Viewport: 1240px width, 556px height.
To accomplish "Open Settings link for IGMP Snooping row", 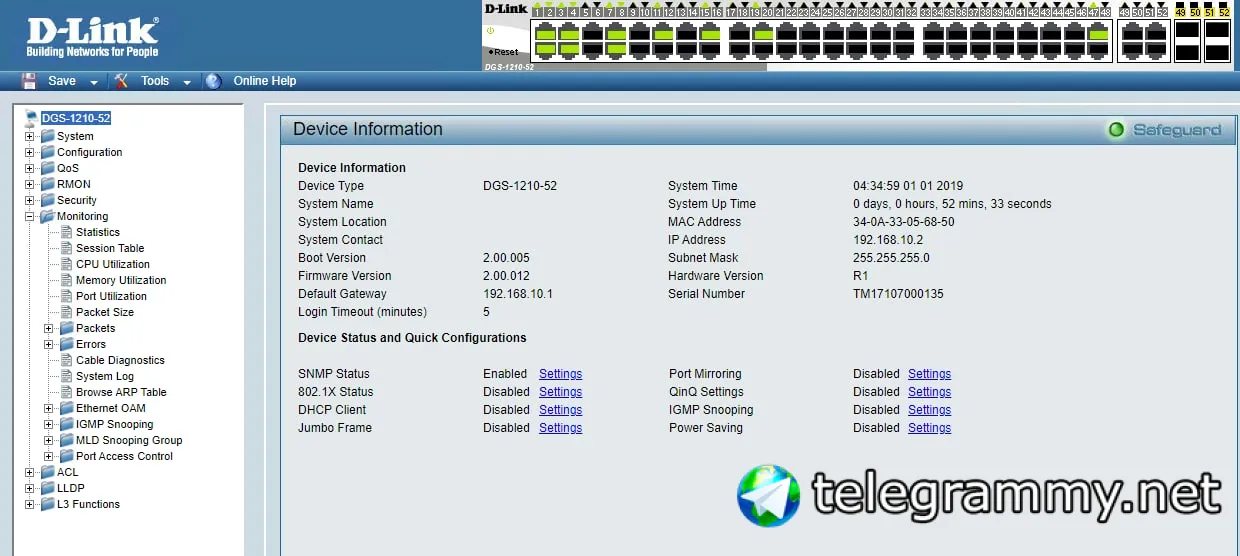I will [929, 410].
